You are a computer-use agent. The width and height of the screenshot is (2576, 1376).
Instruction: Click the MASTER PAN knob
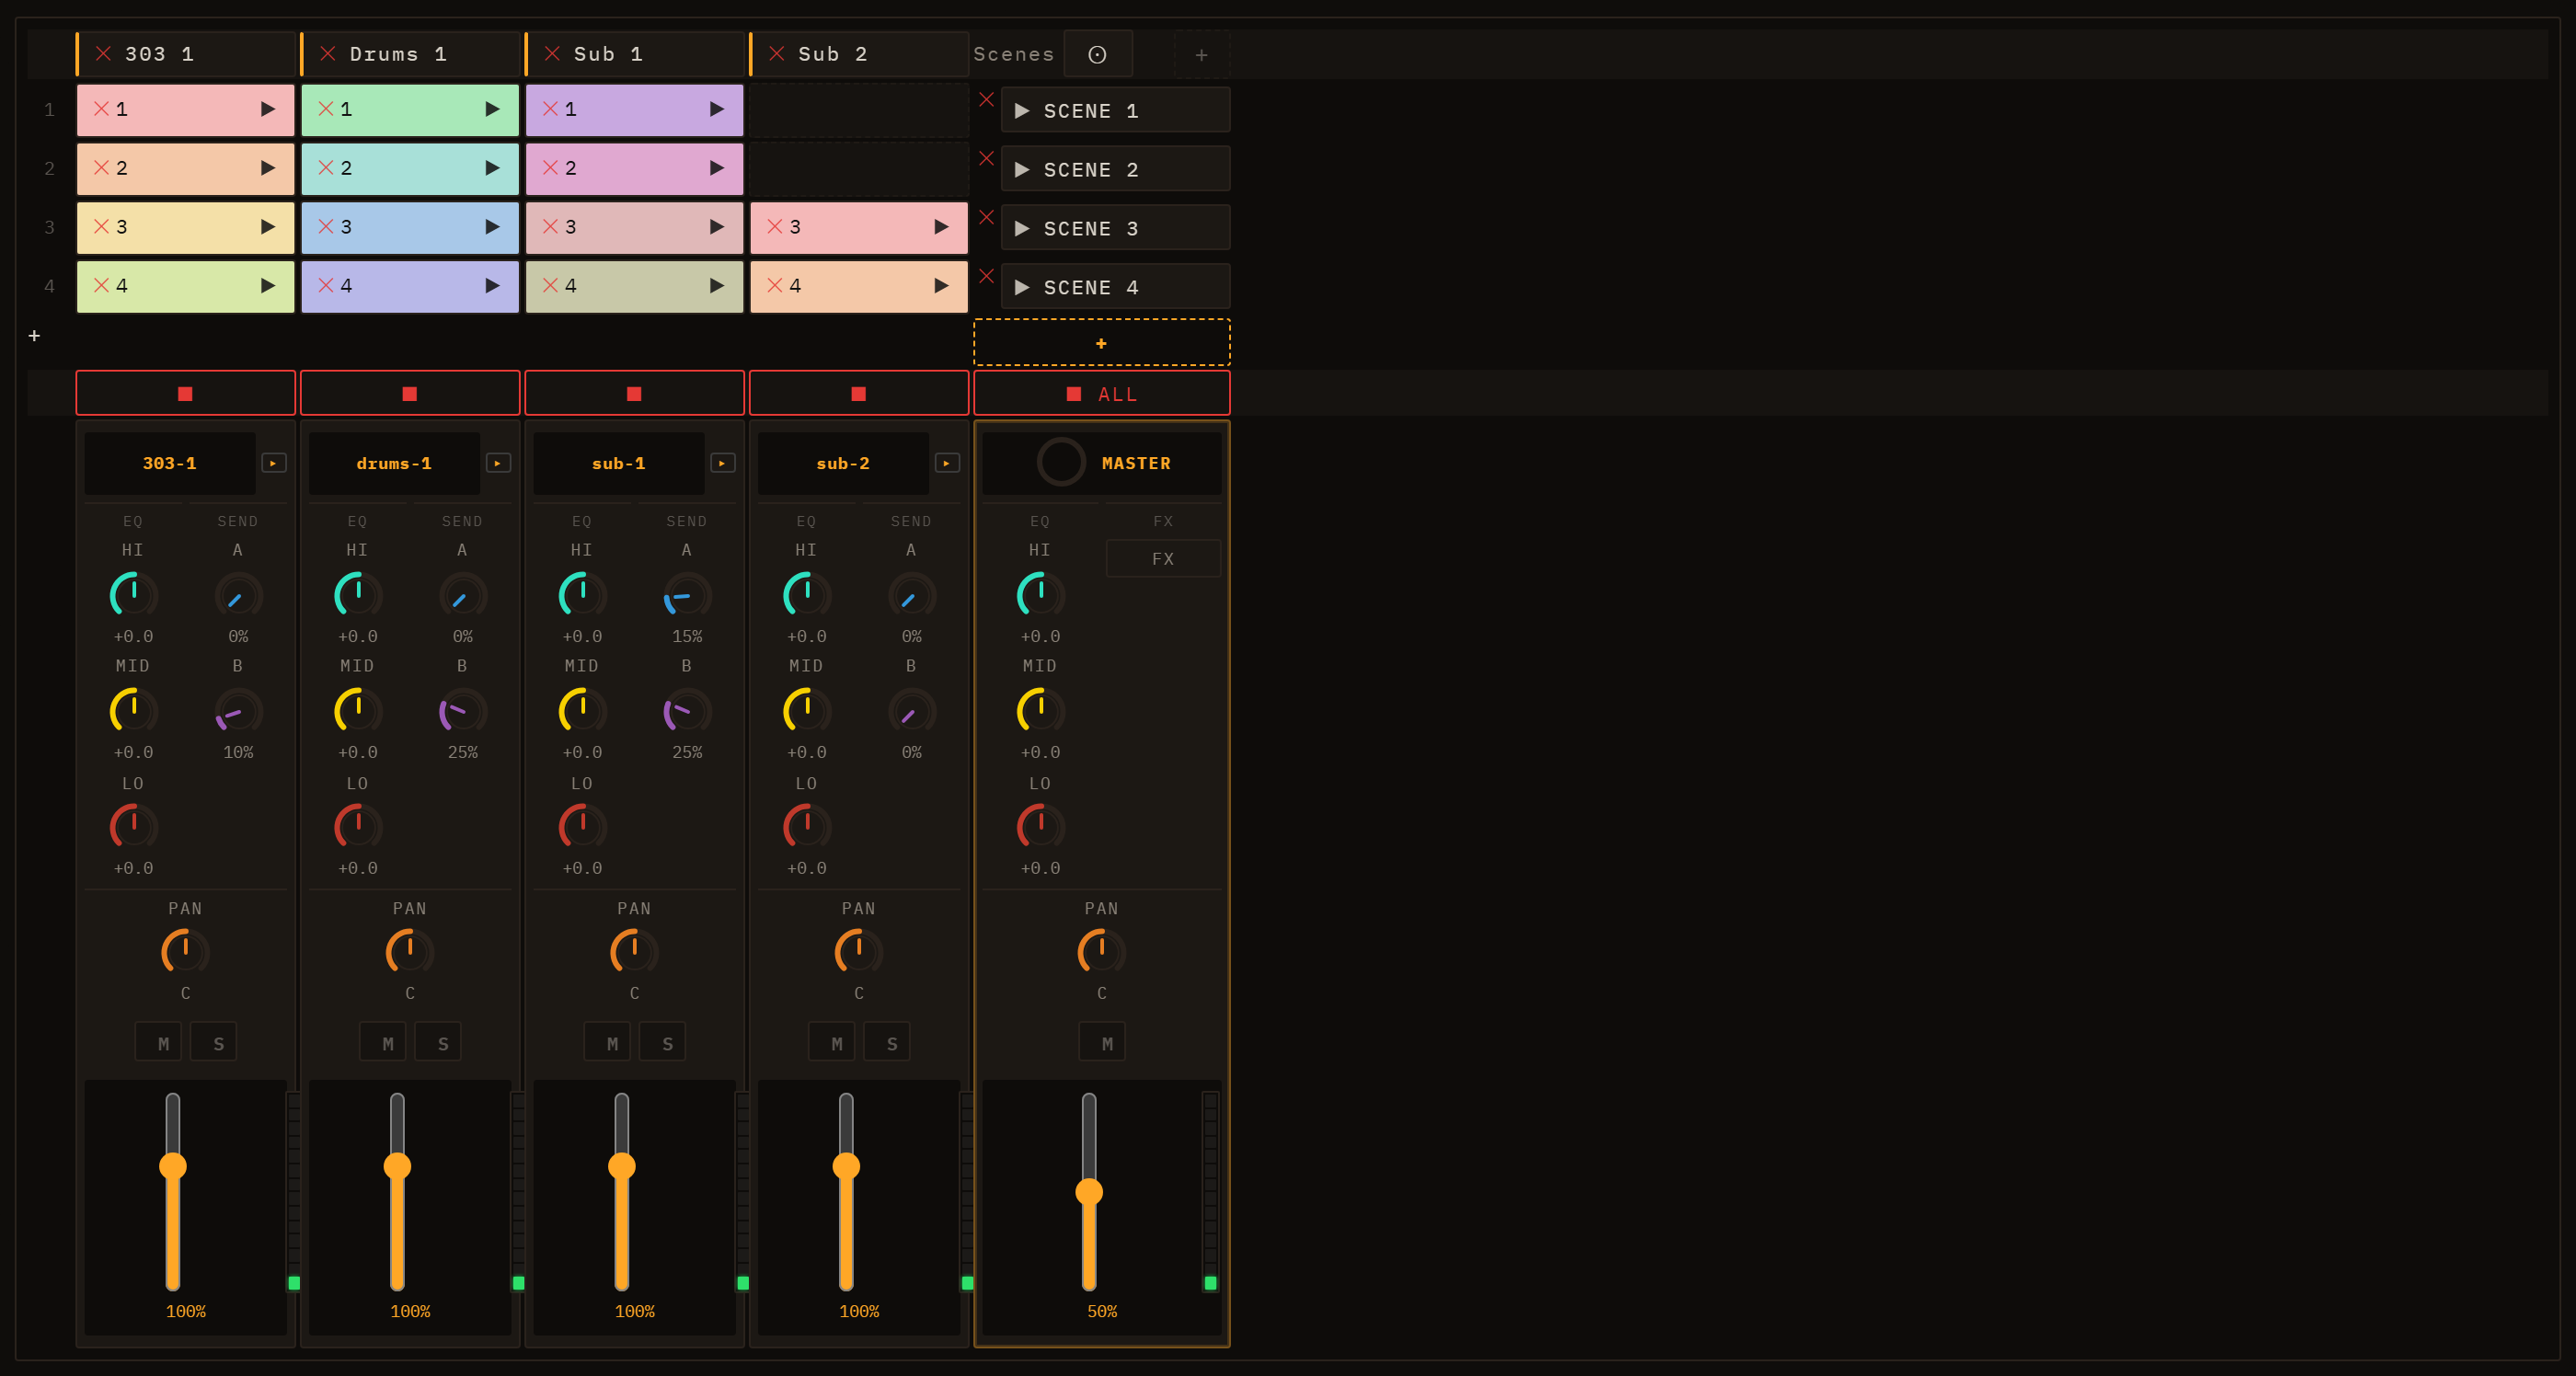click(1102, 952)
